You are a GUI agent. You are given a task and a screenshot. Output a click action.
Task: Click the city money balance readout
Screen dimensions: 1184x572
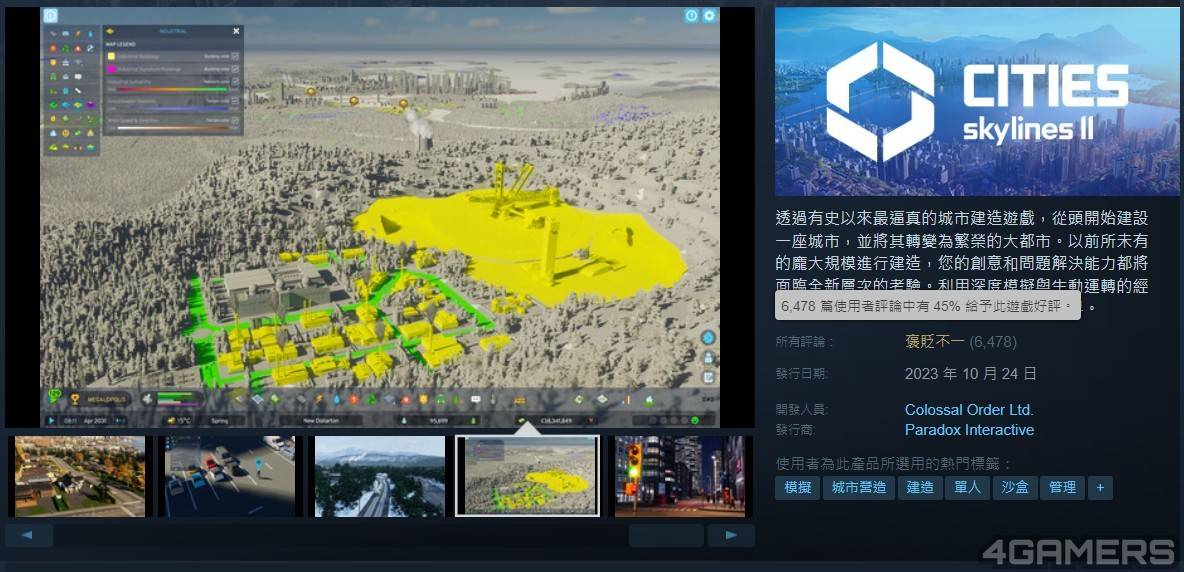[557, 420]
